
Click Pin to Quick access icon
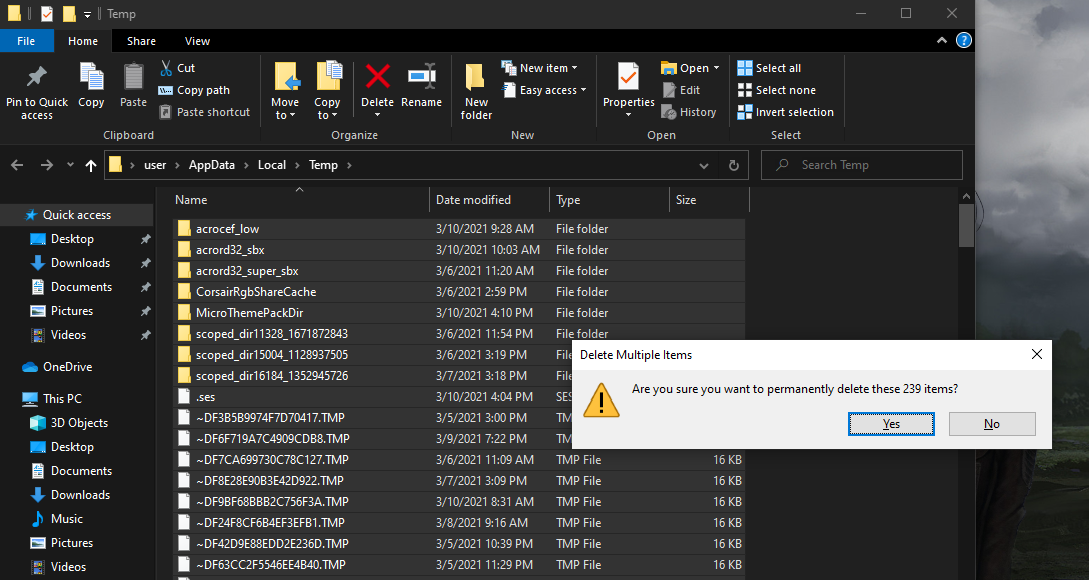pos(37,78)
